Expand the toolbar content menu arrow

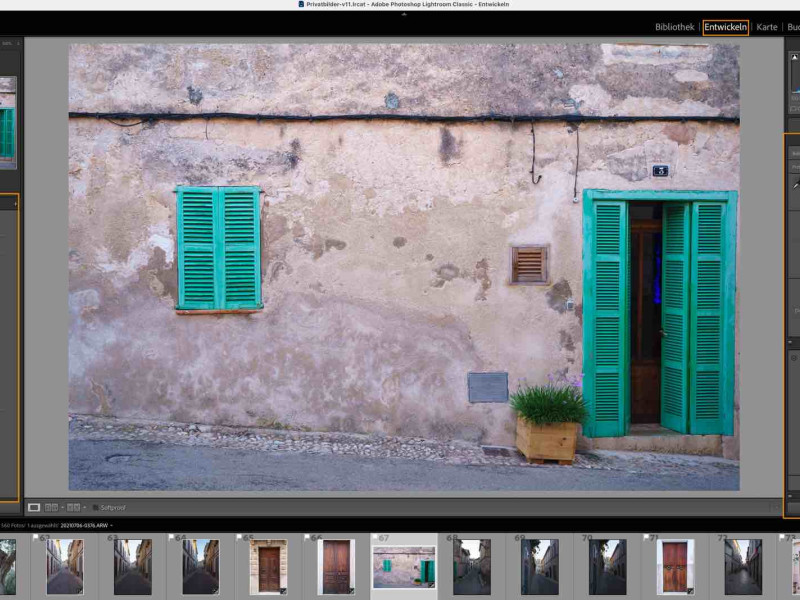(x=776, y=507)
